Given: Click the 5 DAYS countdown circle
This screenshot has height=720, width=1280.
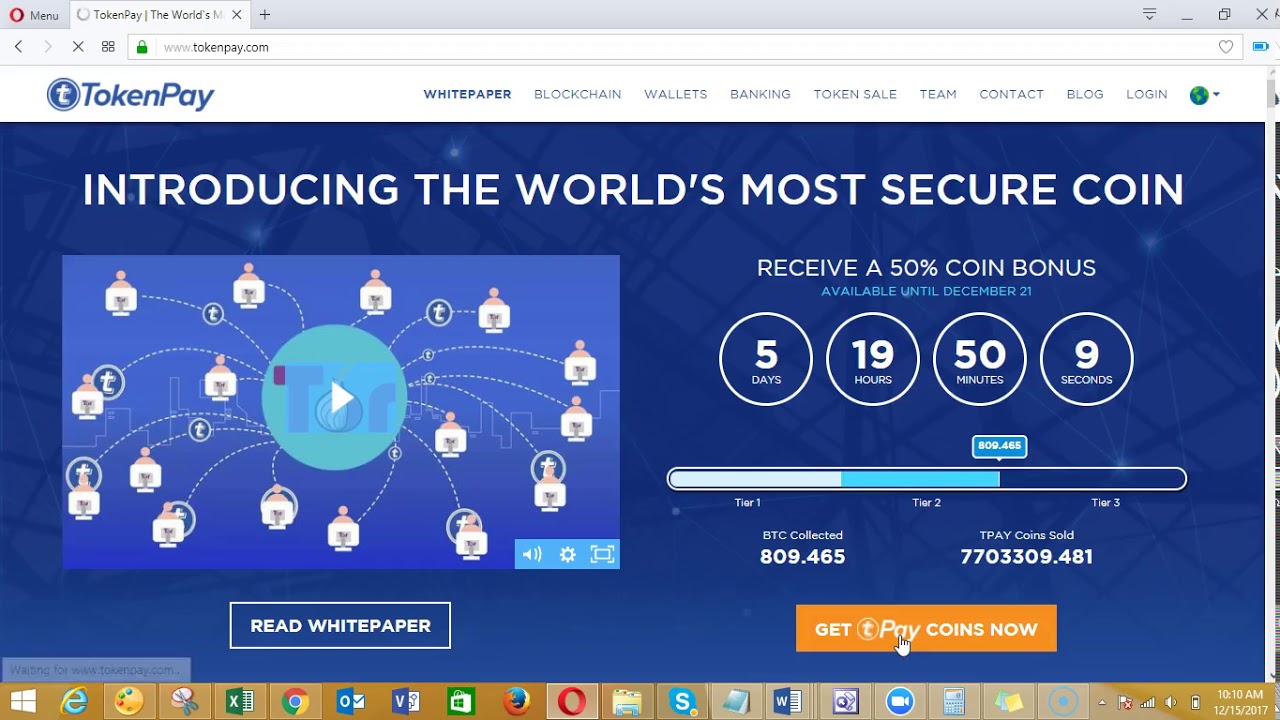Looking at the screenshot, I should coord(766,359).
